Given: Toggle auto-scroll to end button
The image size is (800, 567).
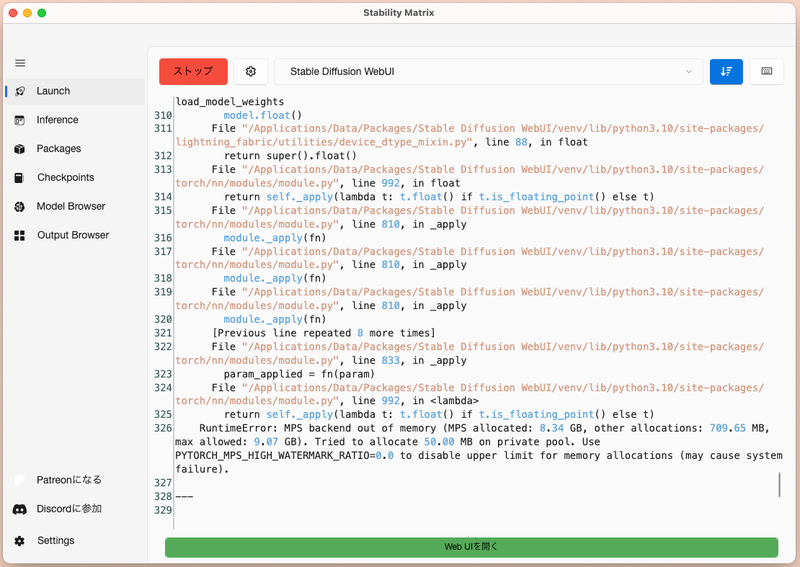Looking at the screenshot, I should (726, 71).
